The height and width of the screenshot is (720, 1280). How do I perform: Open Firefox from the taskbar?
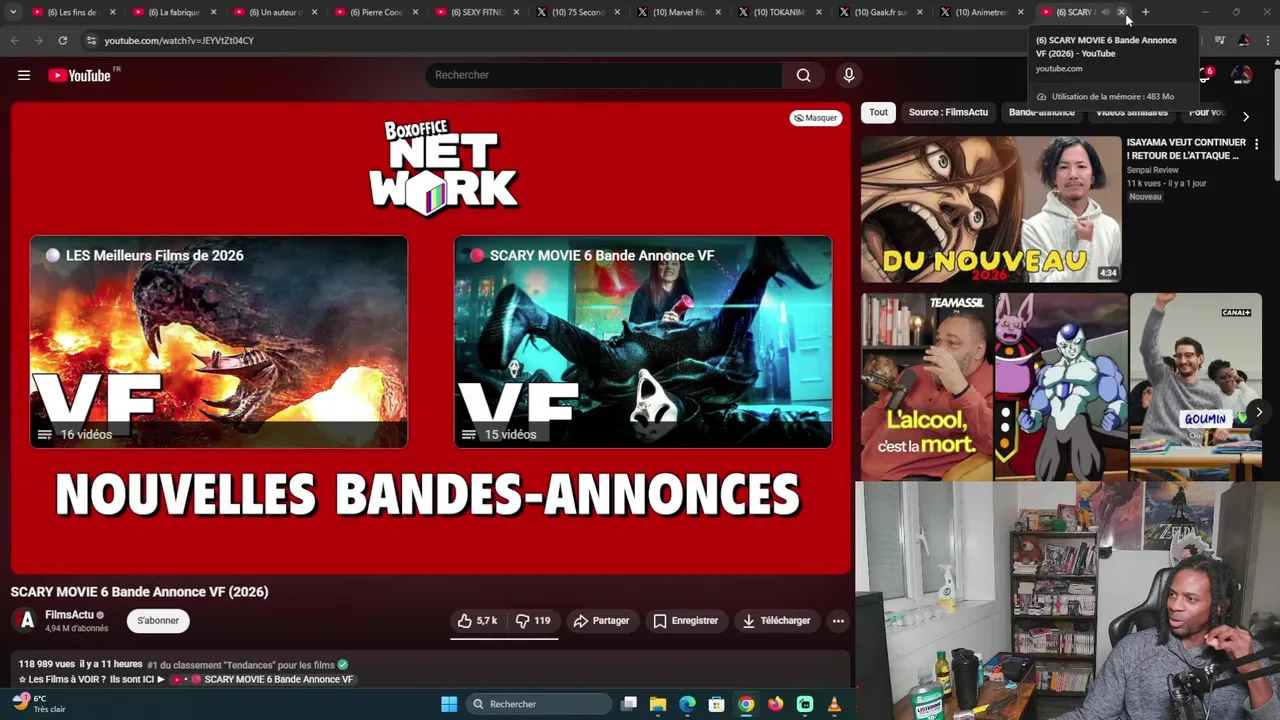point(775,704)
